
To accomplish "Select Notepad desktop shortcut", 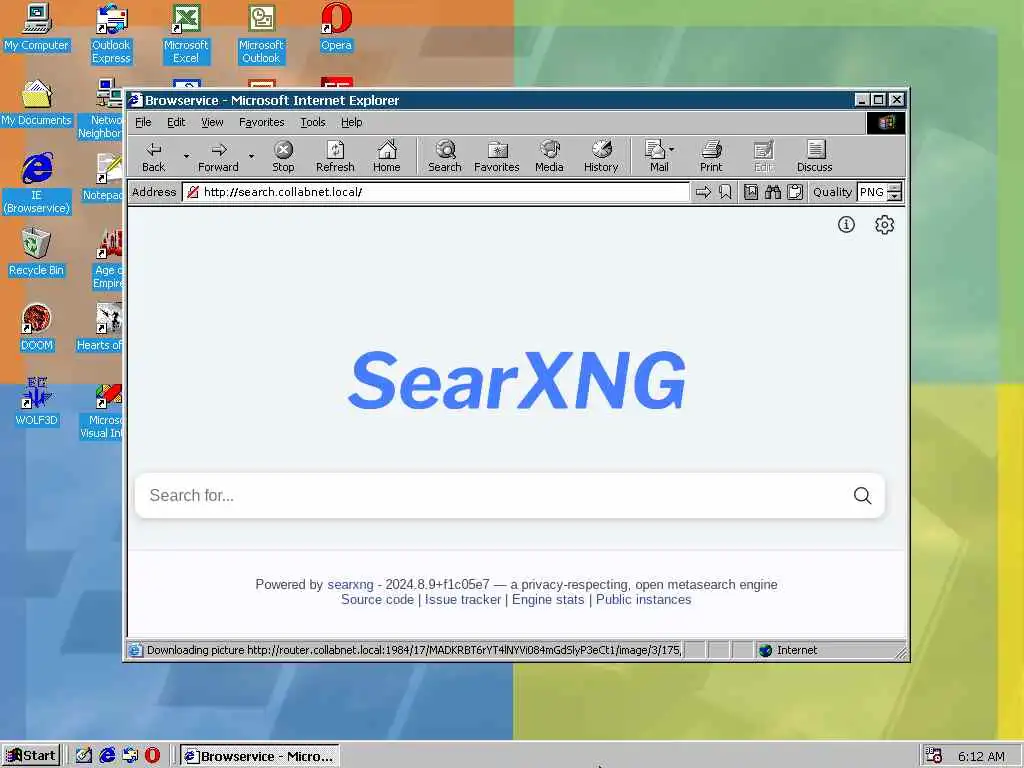I will [104, 178].
